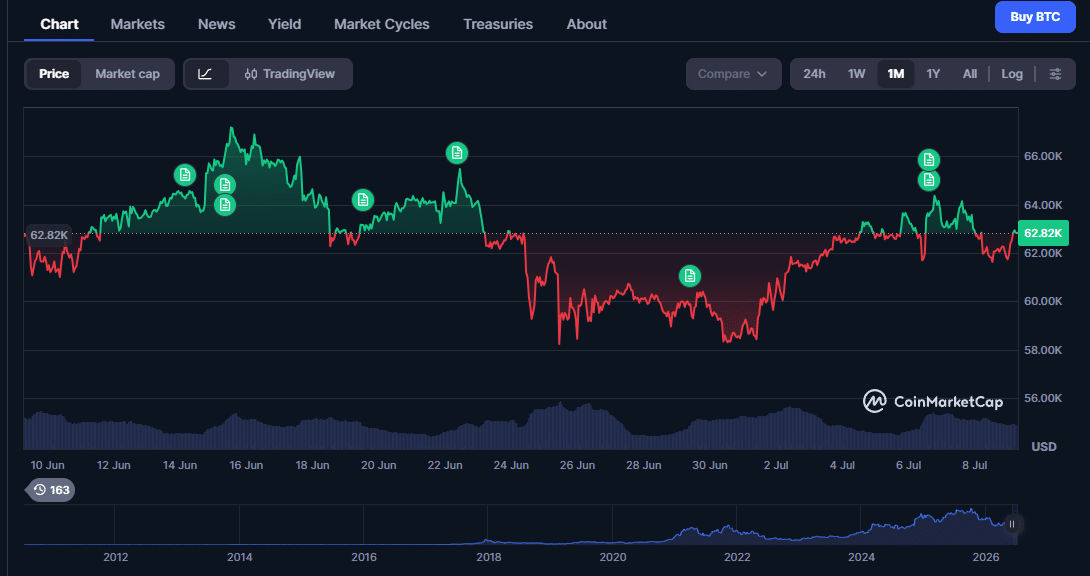Open news marker near 30 Jun
Viewport: 1090px width, 576px height.
point(690,276)
